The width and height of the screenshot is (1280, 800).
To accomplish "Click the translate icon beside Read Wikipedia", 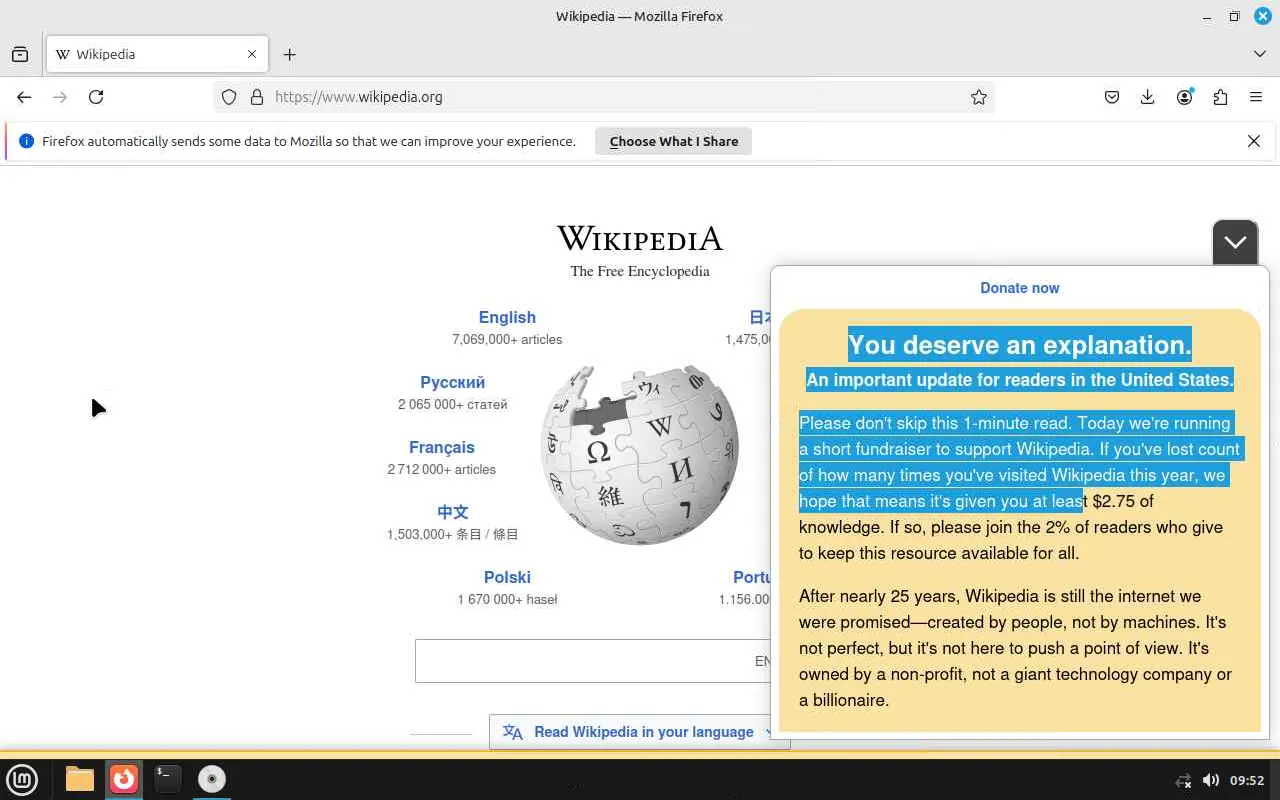I will coord(513,732).
